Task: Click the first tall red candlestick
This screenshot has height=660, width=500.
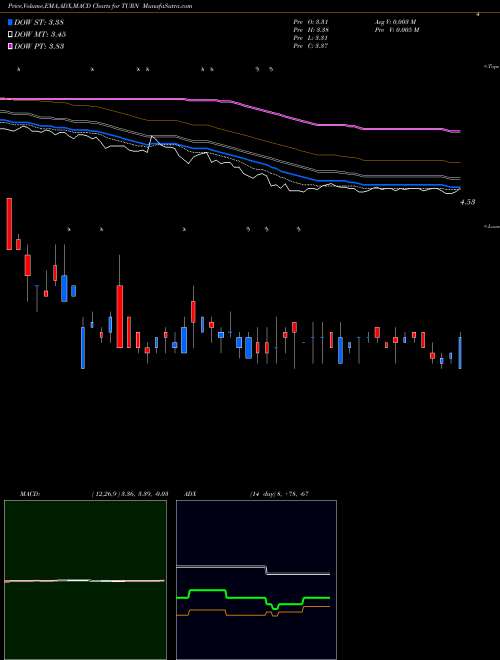Action: (x=9, y=224)
